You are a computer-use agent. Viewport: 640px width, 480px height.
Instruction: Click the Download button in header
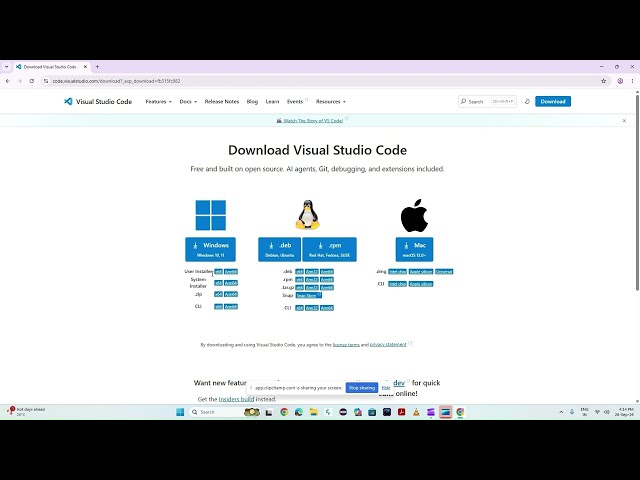click(x=553, y=102)
